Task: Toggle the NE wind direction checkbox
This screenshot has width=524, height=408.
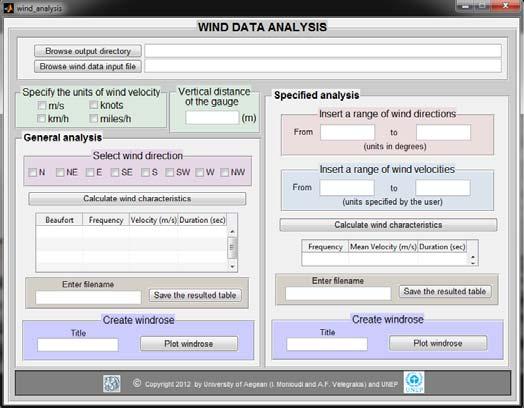Action: click(x=60, y=172)
